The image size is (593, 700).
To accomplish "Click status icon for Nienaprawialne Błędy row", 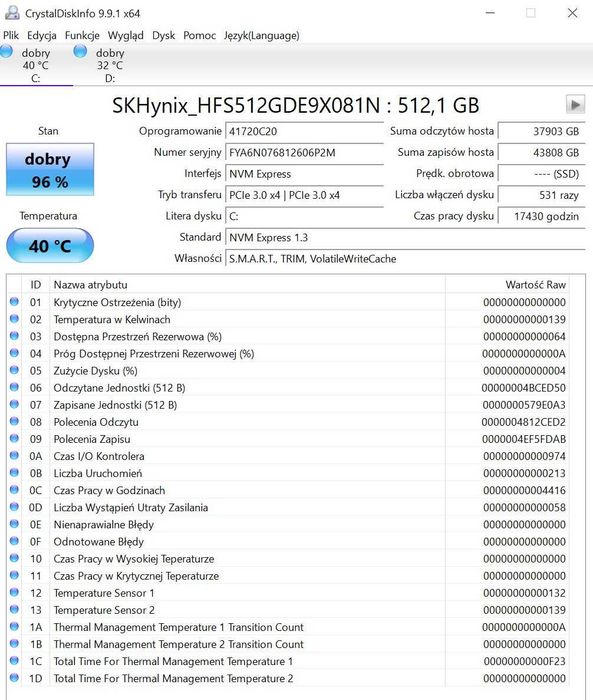I will 14,524.
